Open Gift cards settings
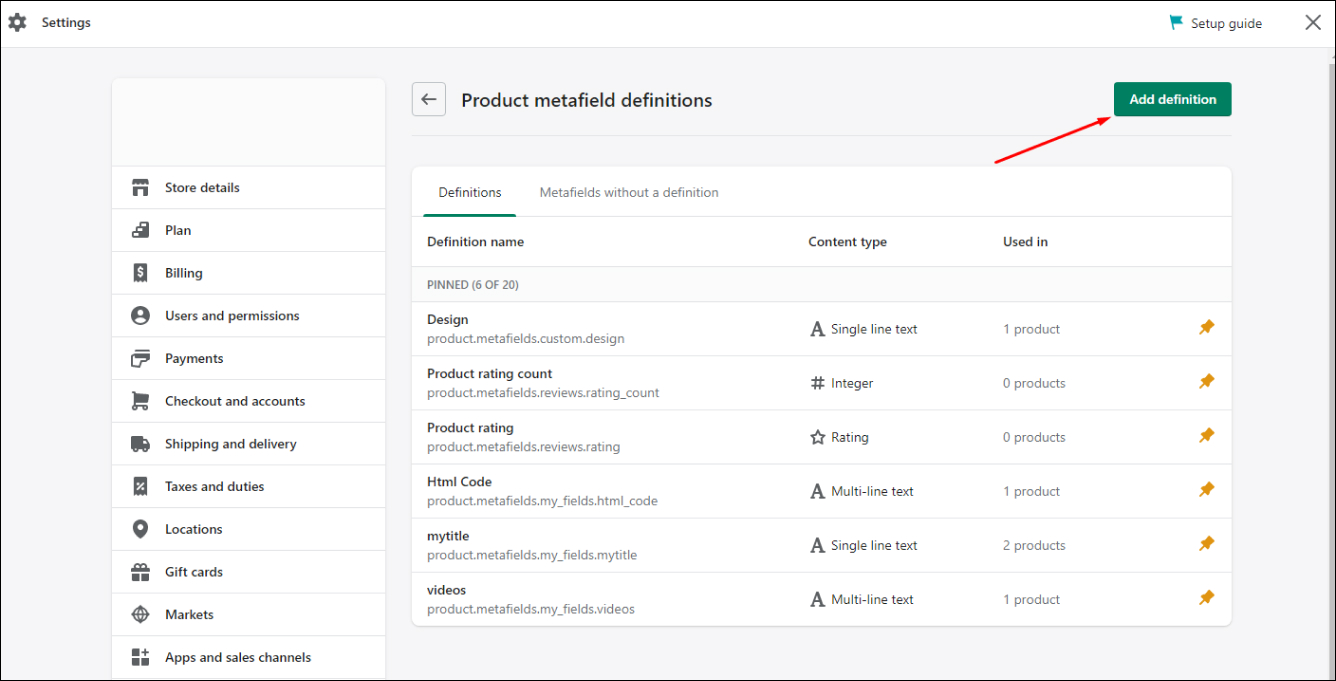 [248, 572]
